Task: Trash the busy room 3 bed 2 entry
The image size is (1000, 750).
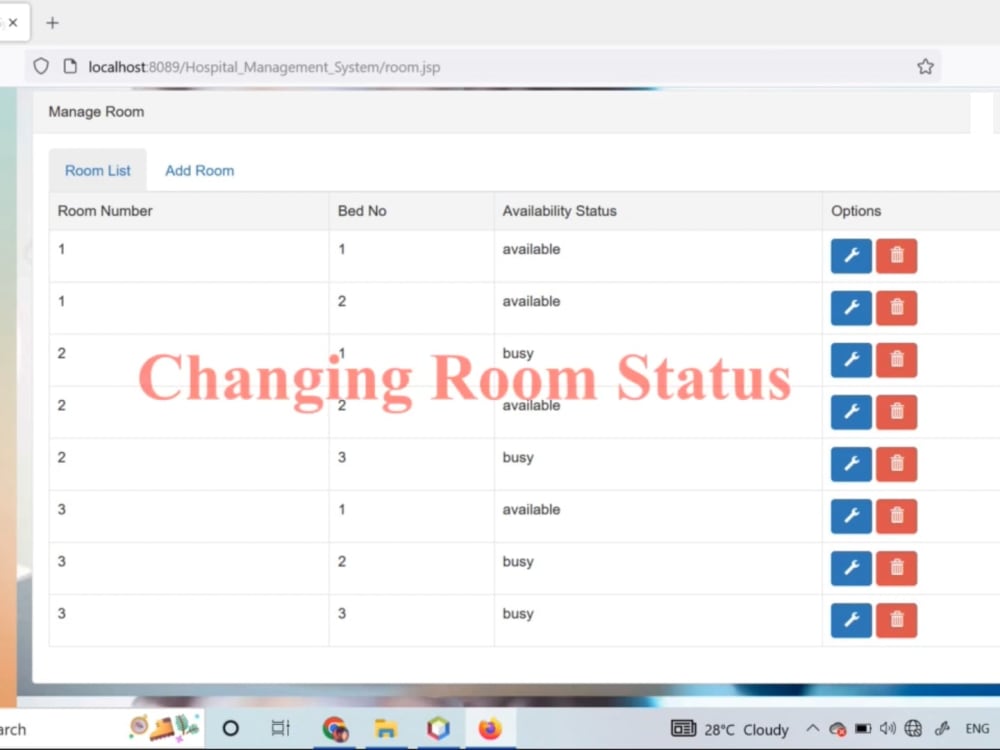Action: 896,568
